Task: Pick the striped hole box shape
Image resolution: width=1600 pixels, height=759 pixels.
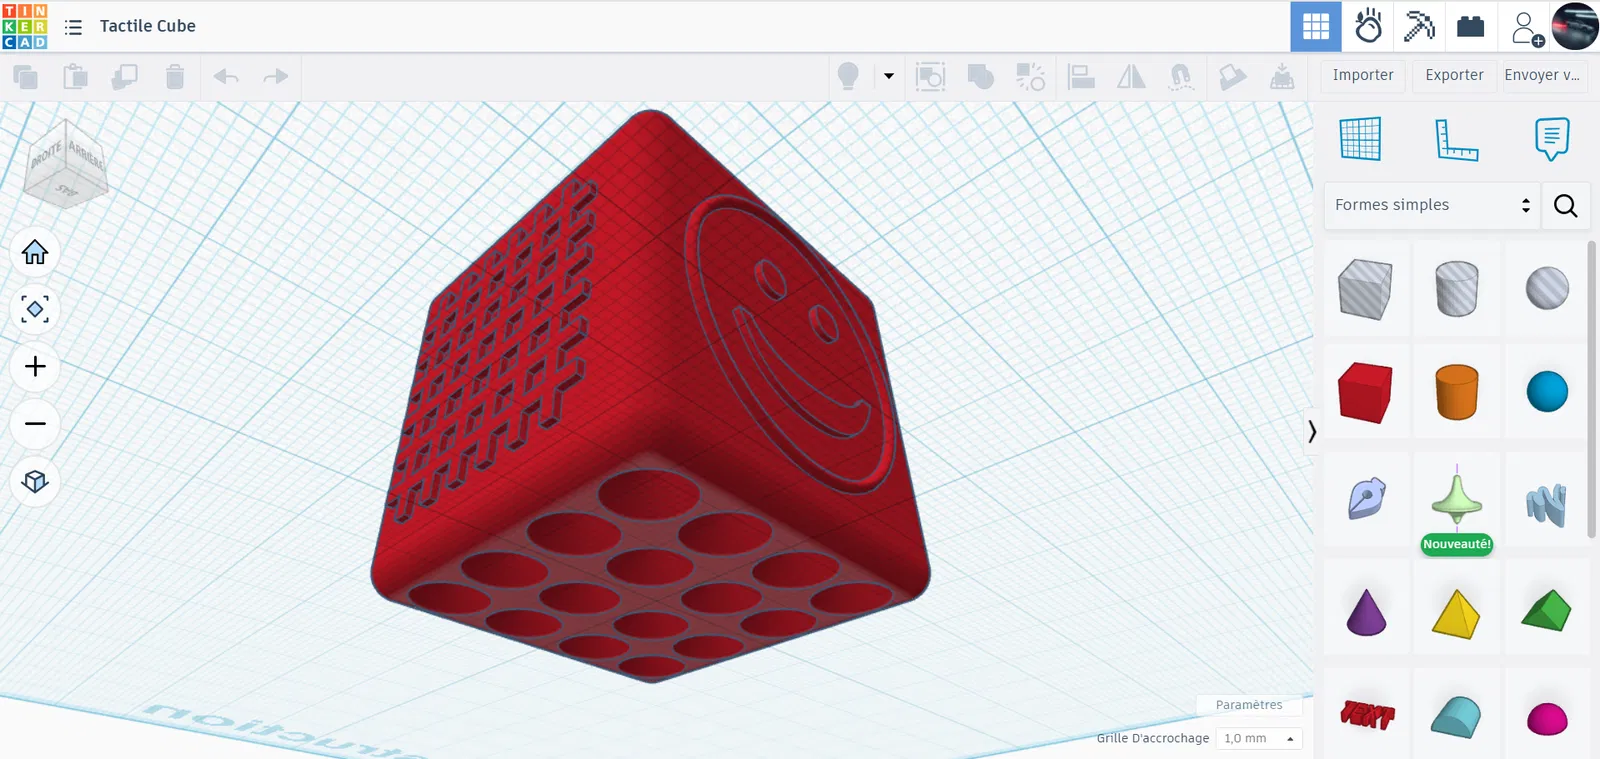Action: [x=1365, y=289]
